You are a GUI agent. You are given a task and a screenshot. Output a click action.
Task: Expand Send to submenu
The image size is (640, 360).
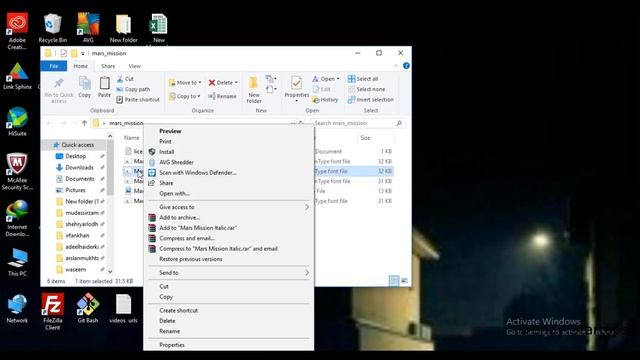pyautogui.click(x=229, y=273)
